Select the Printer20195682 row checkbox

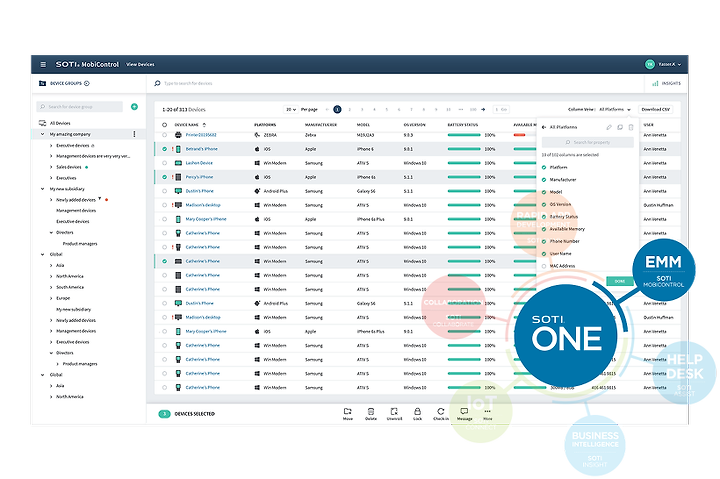pyautogui.click(x=164, y=135)
